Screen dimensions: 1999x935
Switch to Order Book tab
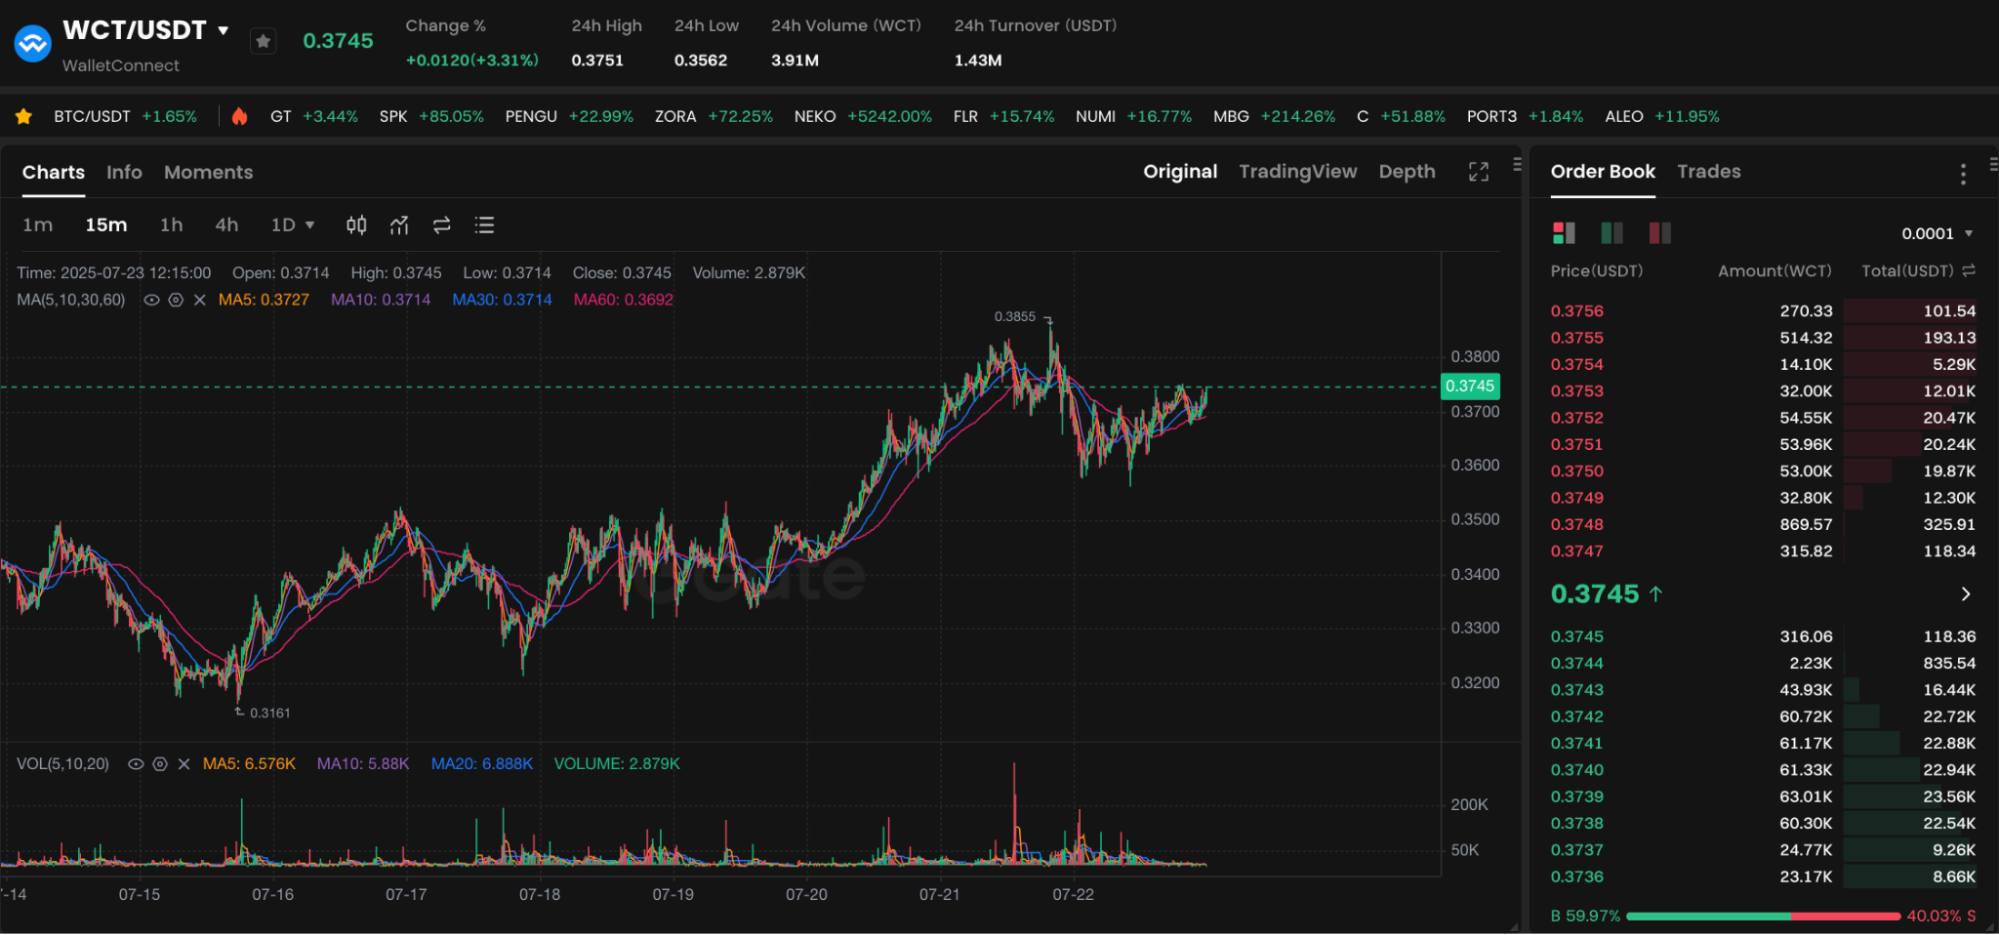coord(1603,171)
